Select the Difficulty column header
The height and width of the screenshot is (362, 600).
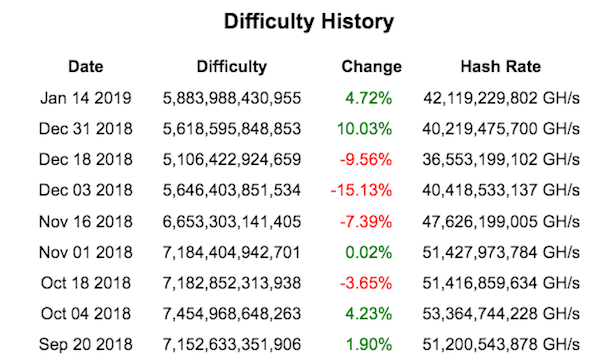click(232, 67)
